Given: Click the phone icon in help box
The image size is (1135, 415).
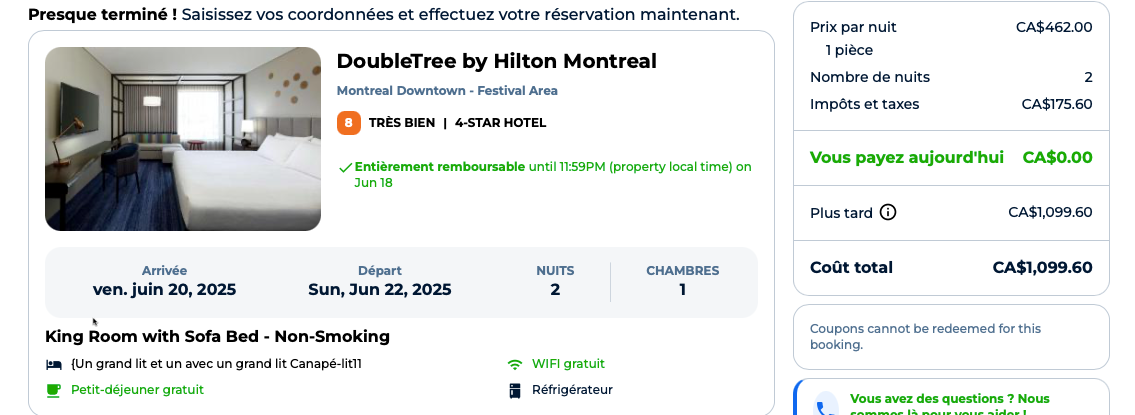Looking at the screenshot, I should (824, 407).
